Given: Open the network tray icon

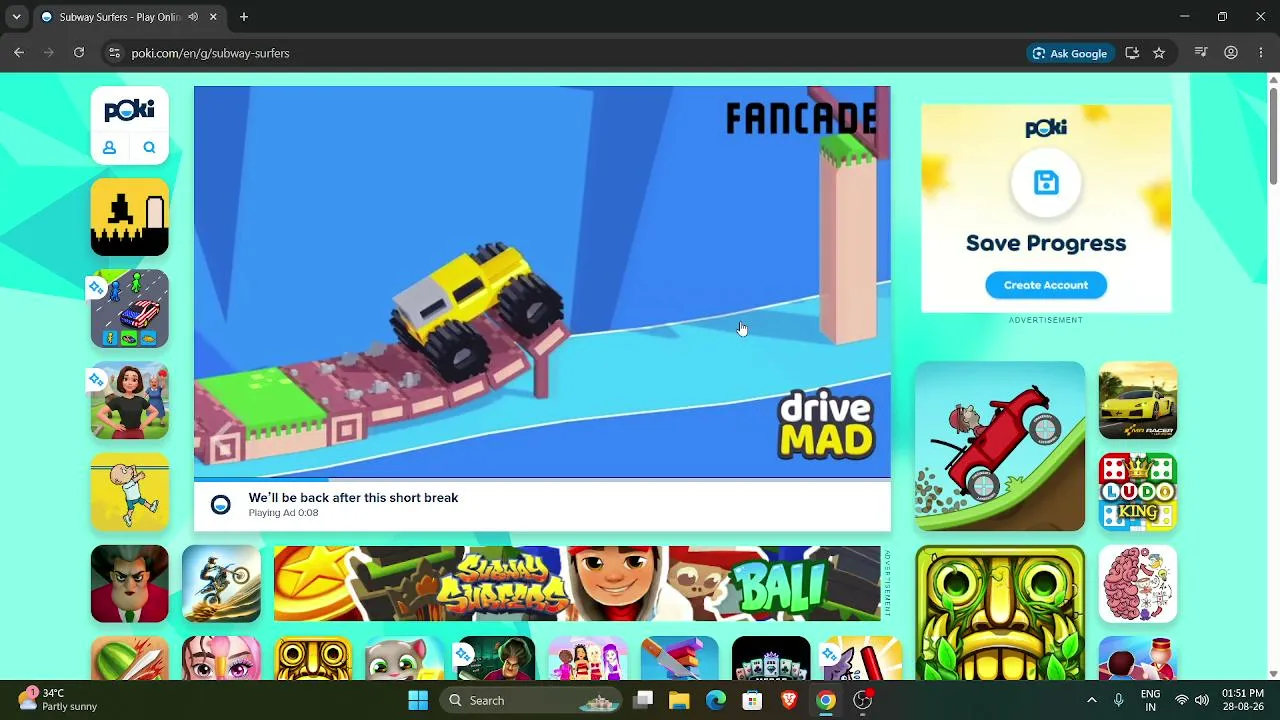Looking at the screenshot, I should click(1182, 700).
